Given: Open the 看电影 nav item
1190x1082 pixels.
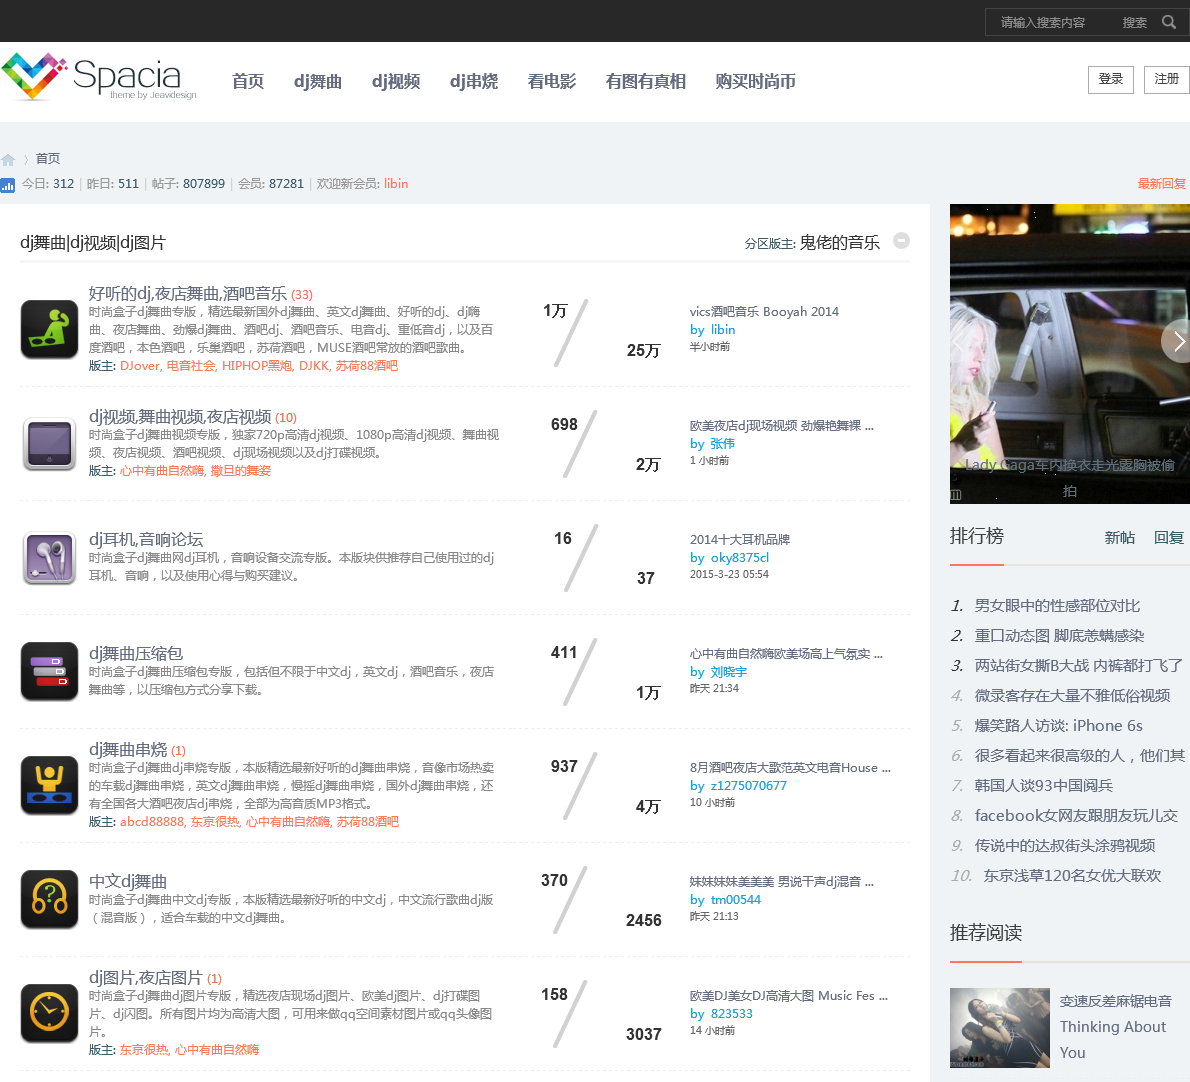Looking at the screenshot, I should point(552,81).
